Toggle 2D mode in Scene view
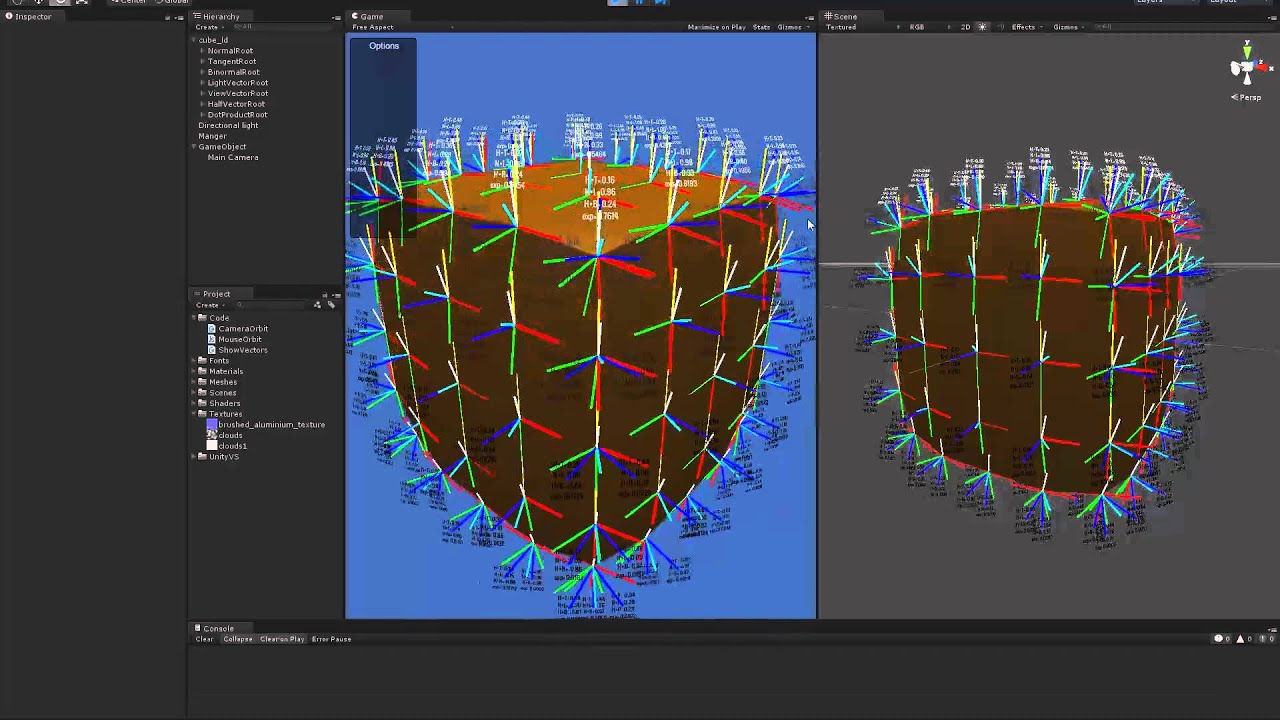 965,27
